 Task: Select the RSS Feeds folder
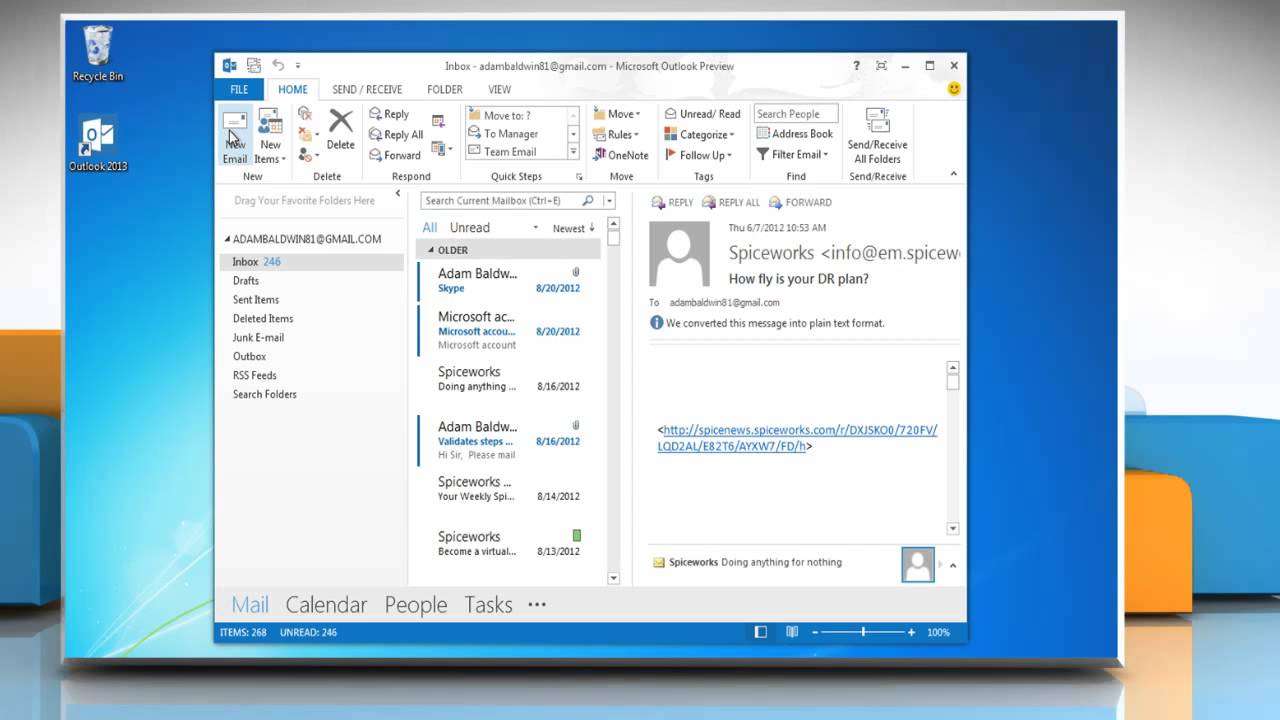[x=255, y=376]
